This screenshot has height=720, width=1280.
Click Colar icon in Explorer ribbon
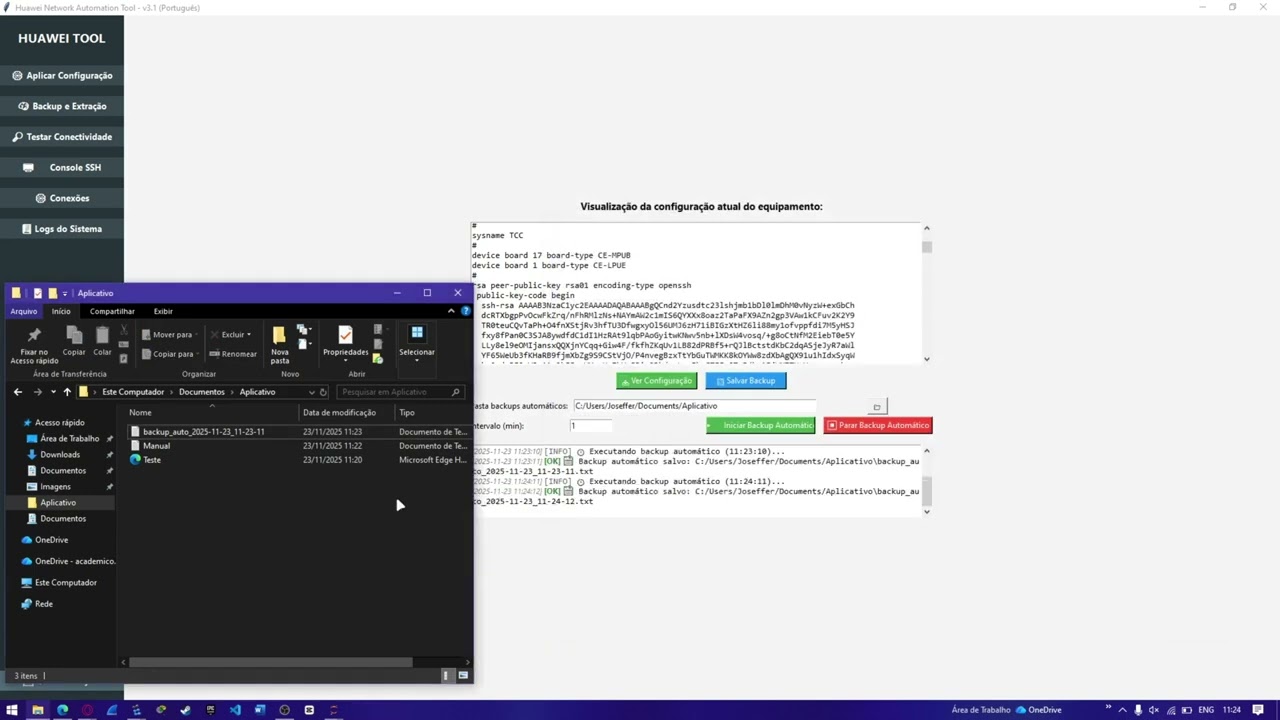[x=102, y=334]
